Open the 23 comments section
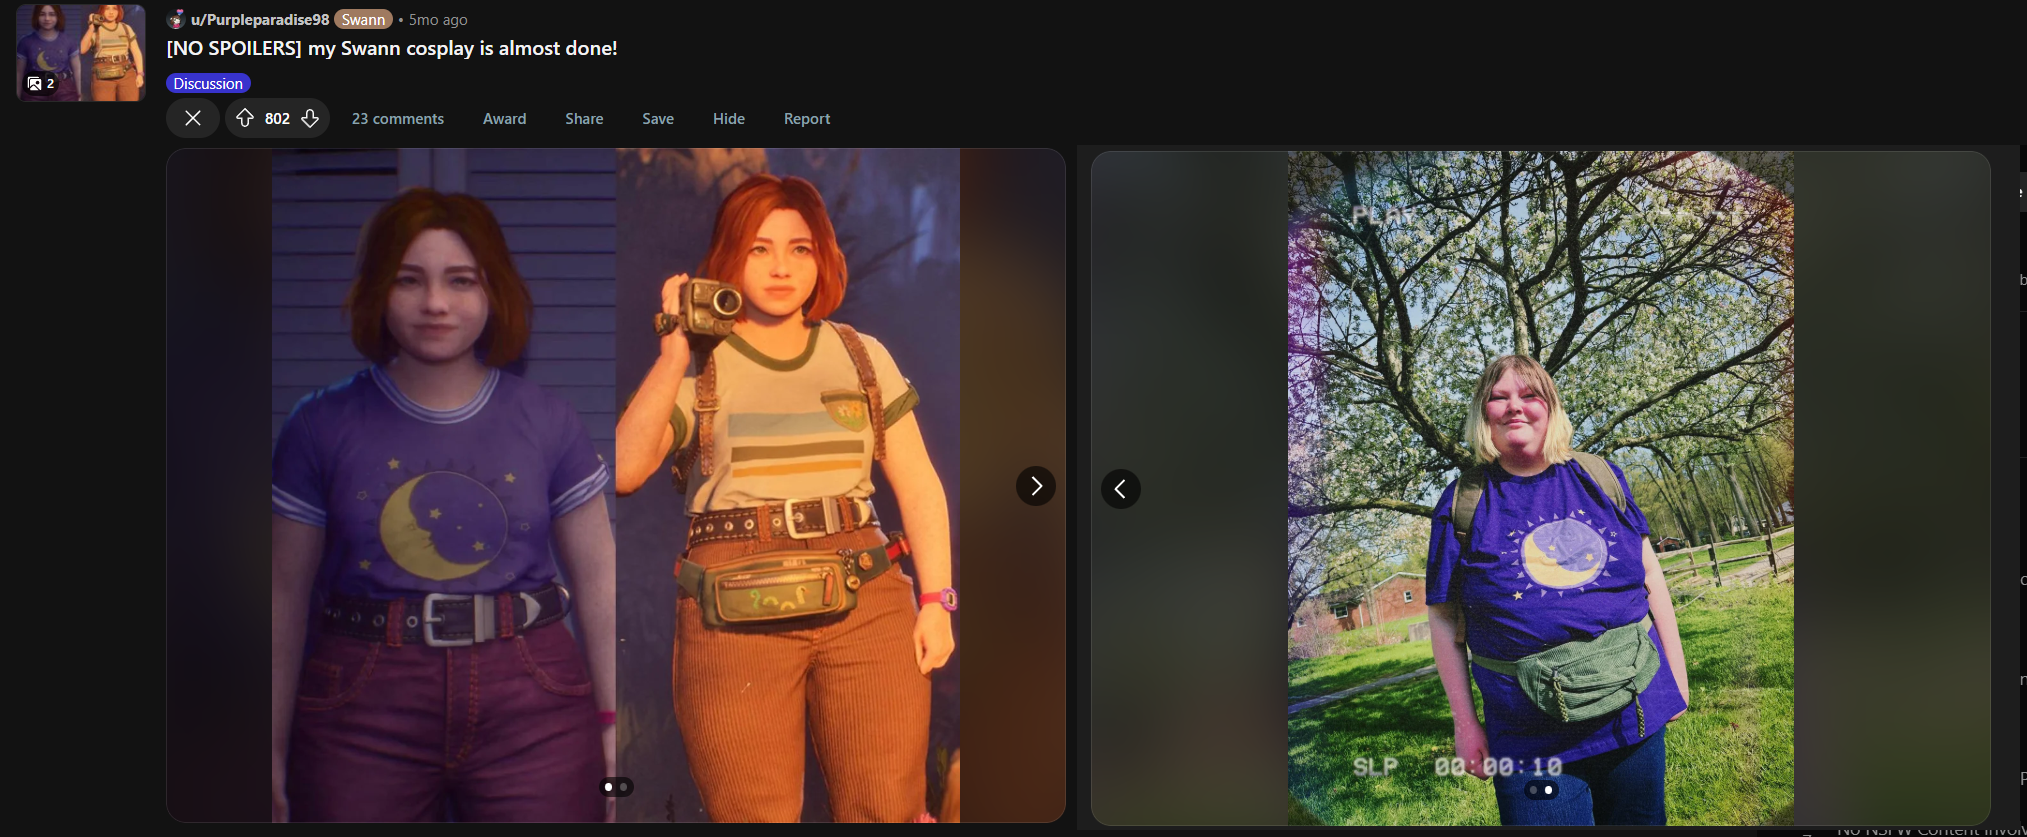The image size is (2027, 837). (x=398, y=118)
